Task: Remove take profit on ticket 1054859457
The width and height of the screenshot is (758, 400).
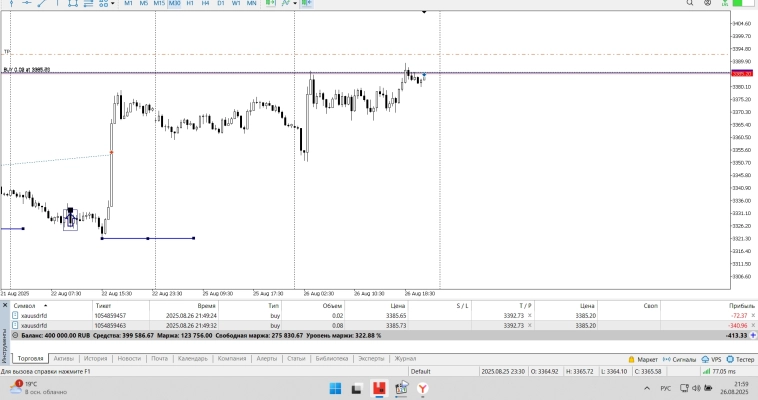Action: 529,315
